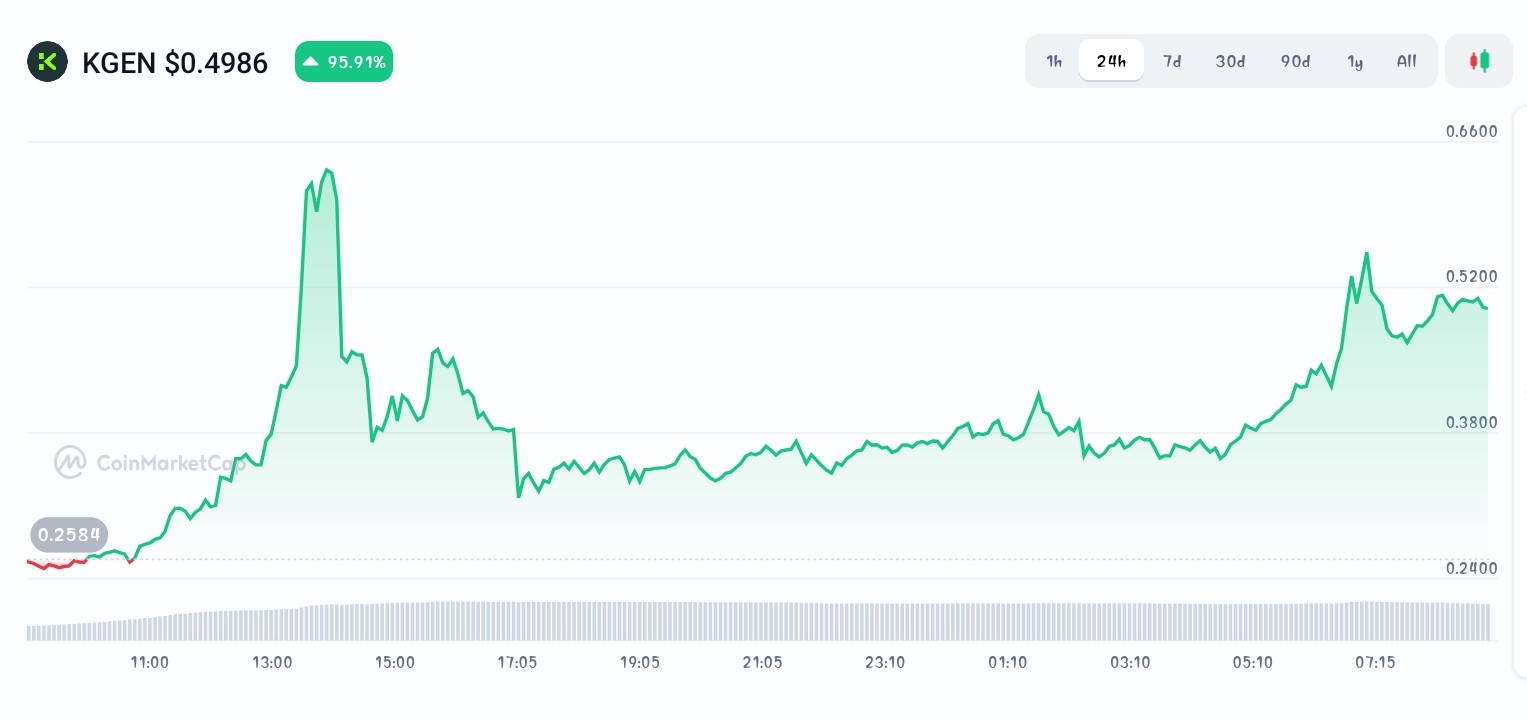
Task: Select the 1h time range tab
Action: [x=1054, y=61]
